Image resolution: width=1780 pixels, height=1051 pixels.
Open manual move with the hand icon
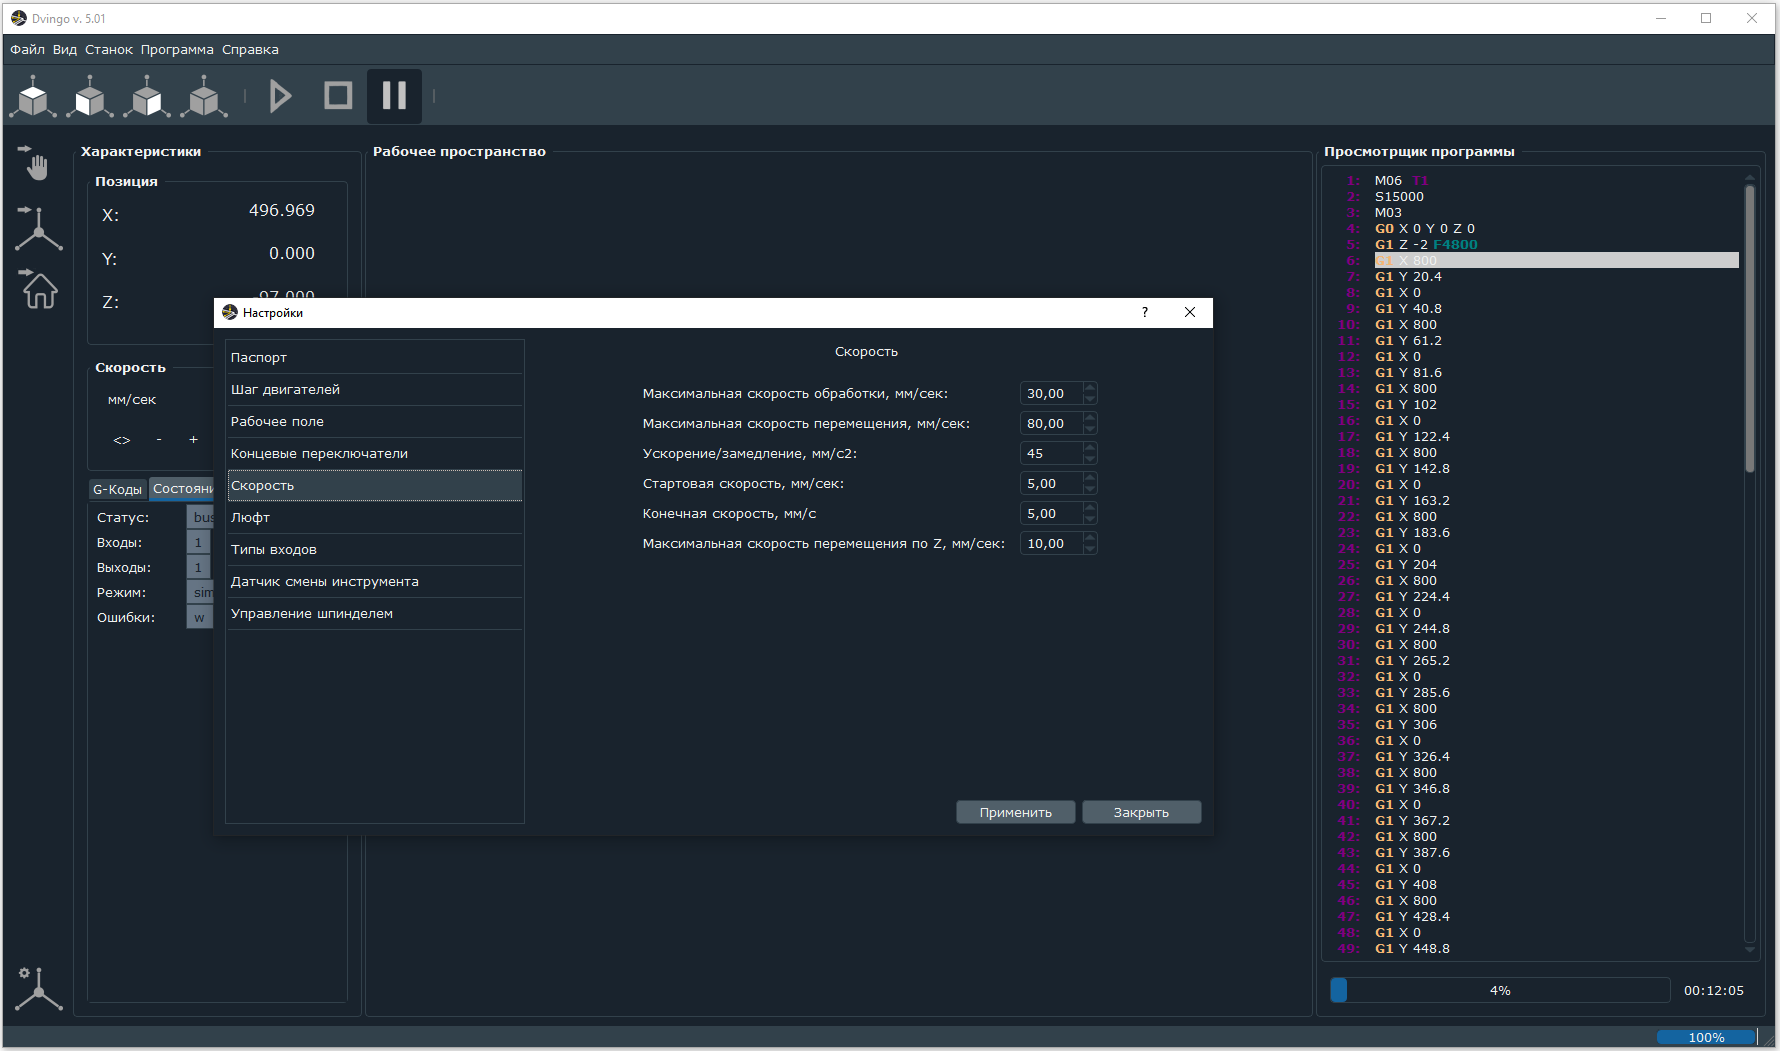tap(37, 163)
